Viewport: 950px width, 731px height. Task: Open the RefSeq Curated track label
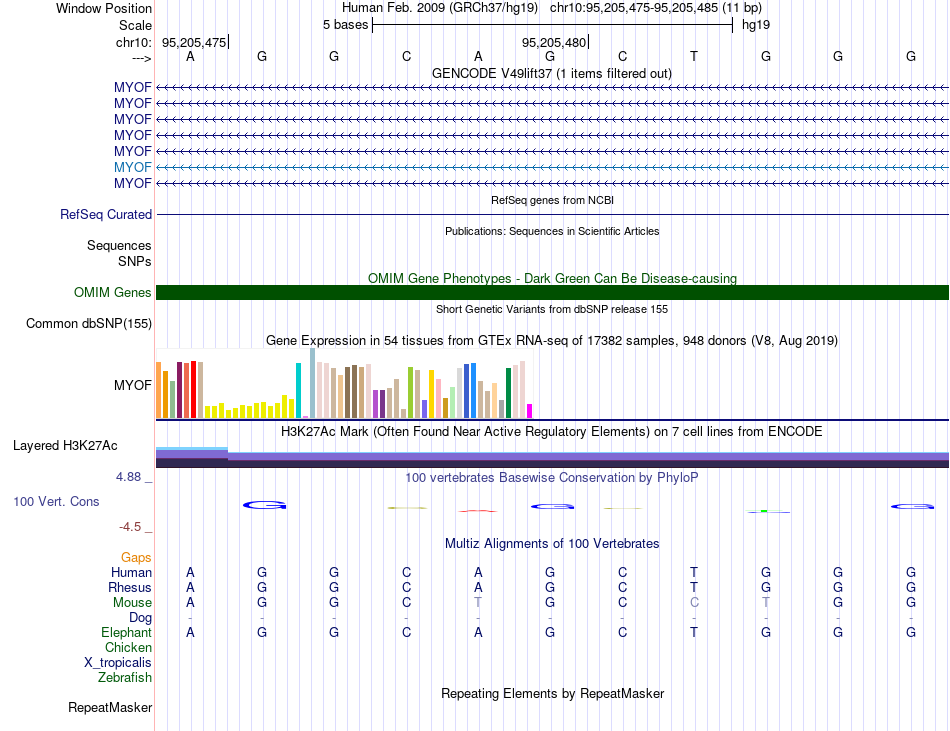click(x=106, y=214)
